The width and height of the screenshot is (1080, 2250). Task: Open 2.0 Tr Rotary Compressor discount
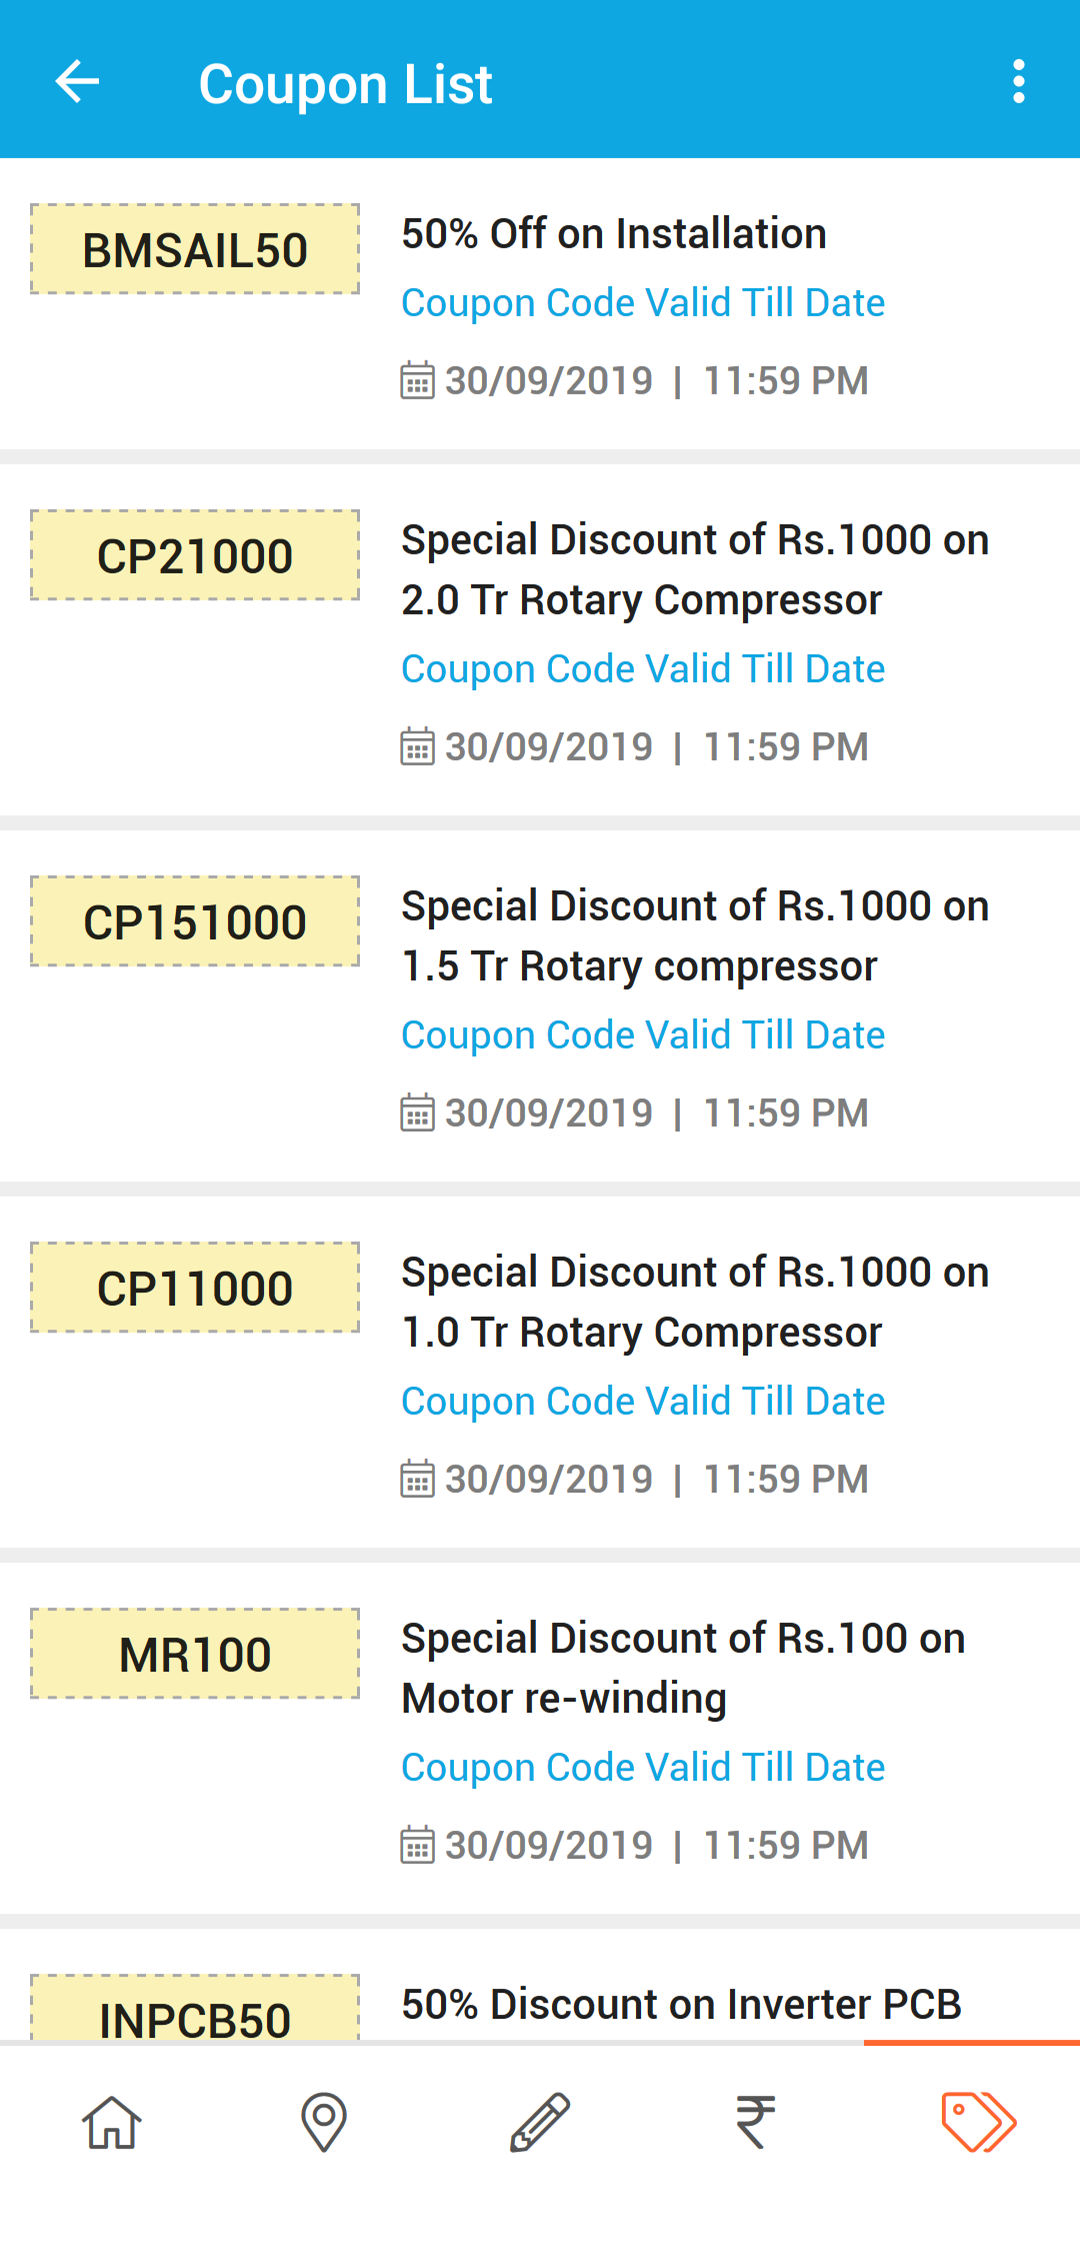pos(695,570)
